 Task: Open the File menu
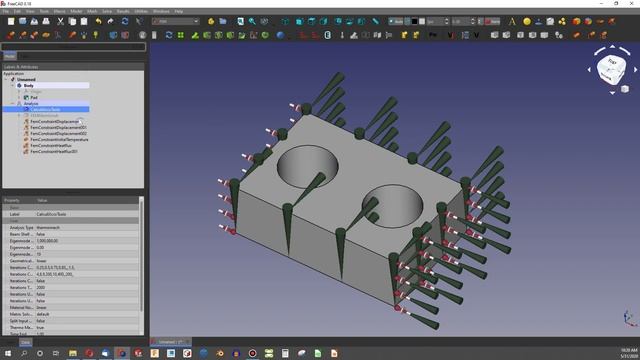[x=5, y=11]
